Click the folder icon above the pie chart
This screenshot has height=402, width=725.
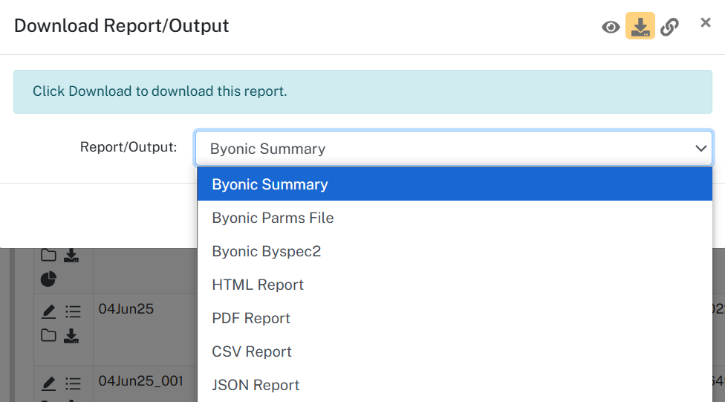49,255
